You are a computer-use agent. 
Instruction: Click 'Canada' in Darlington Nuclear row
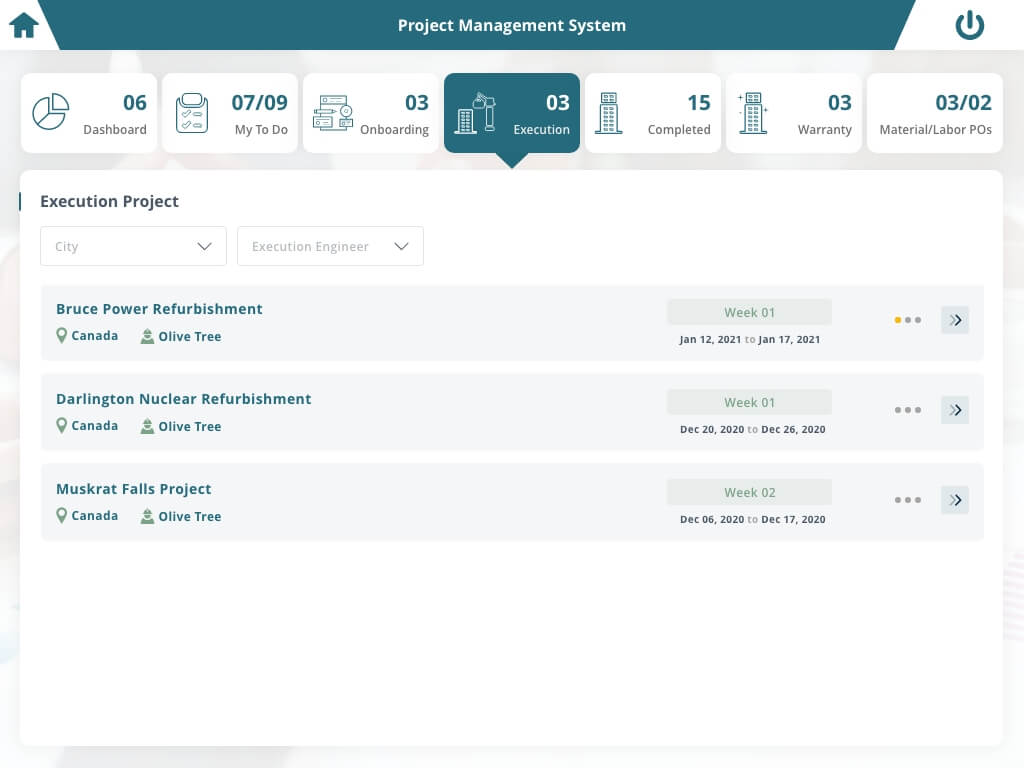click(x=95, y=426)
